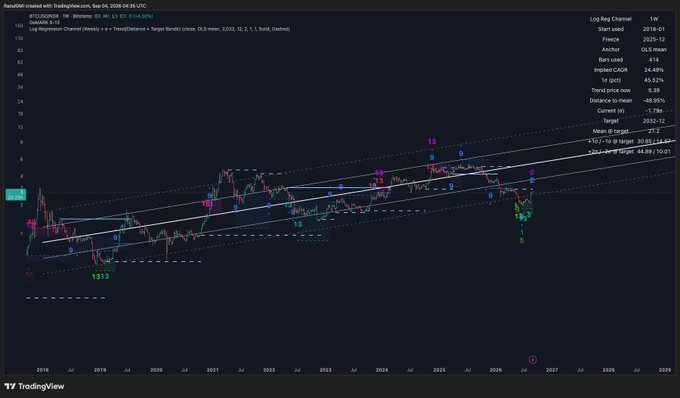680x398 pixels.
Task: Click the 62 price axis label
Action: pyautogui.click(x=20, y=62)
